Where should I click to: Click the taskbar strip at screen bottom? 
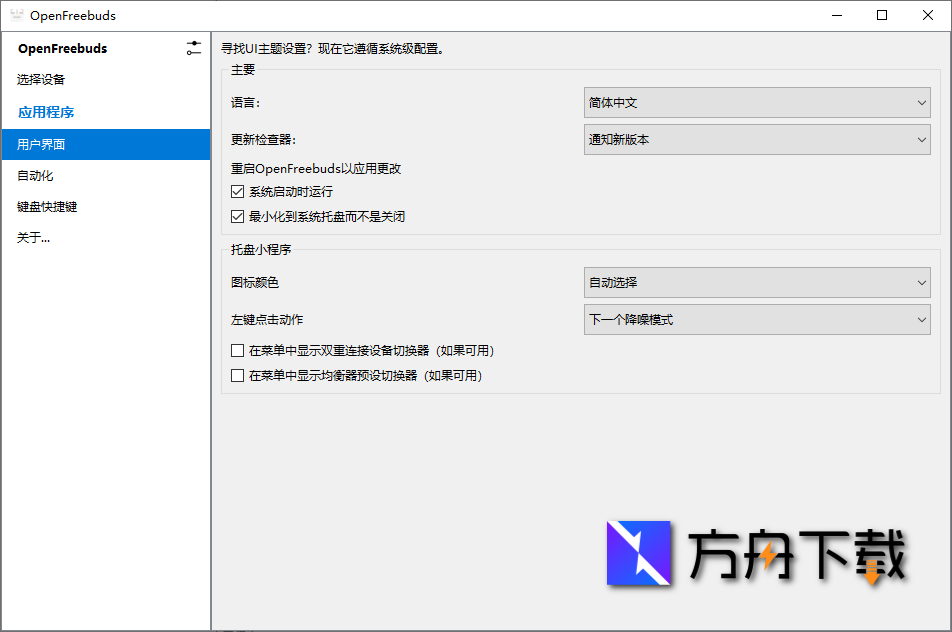pyautogui.click(x=476, y=629)
